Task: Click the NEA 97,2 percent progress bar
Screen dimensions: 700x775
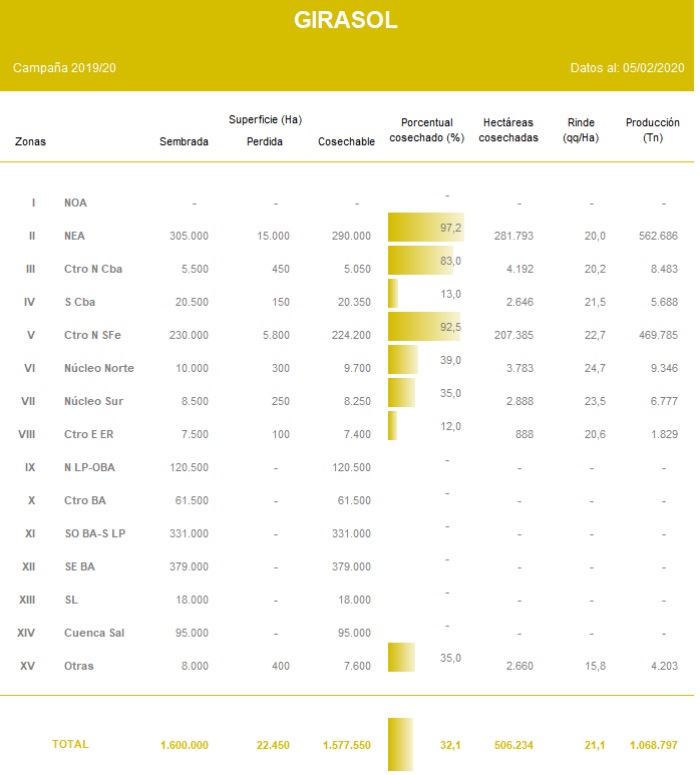Action: 425,228
